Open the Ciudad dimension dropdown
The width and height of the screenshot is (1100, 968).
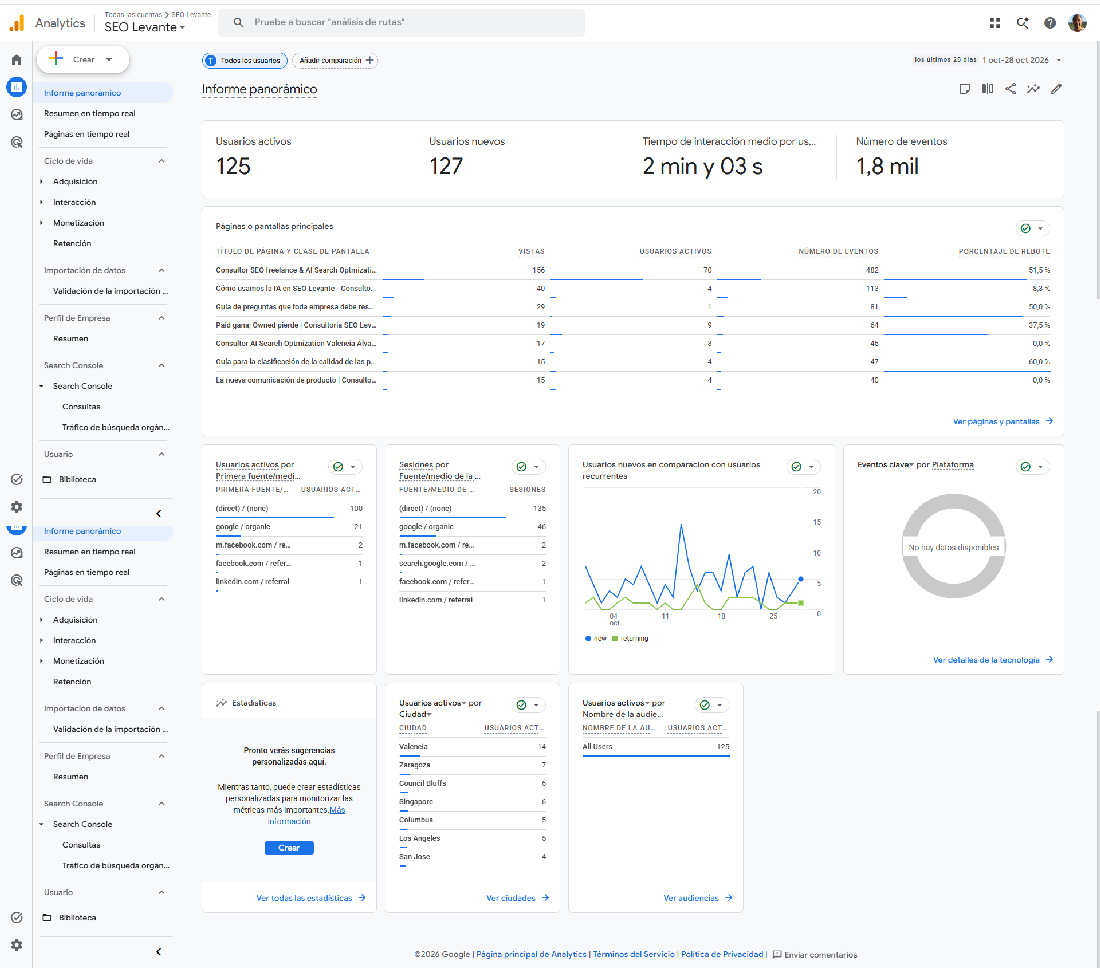click(415, 714)
